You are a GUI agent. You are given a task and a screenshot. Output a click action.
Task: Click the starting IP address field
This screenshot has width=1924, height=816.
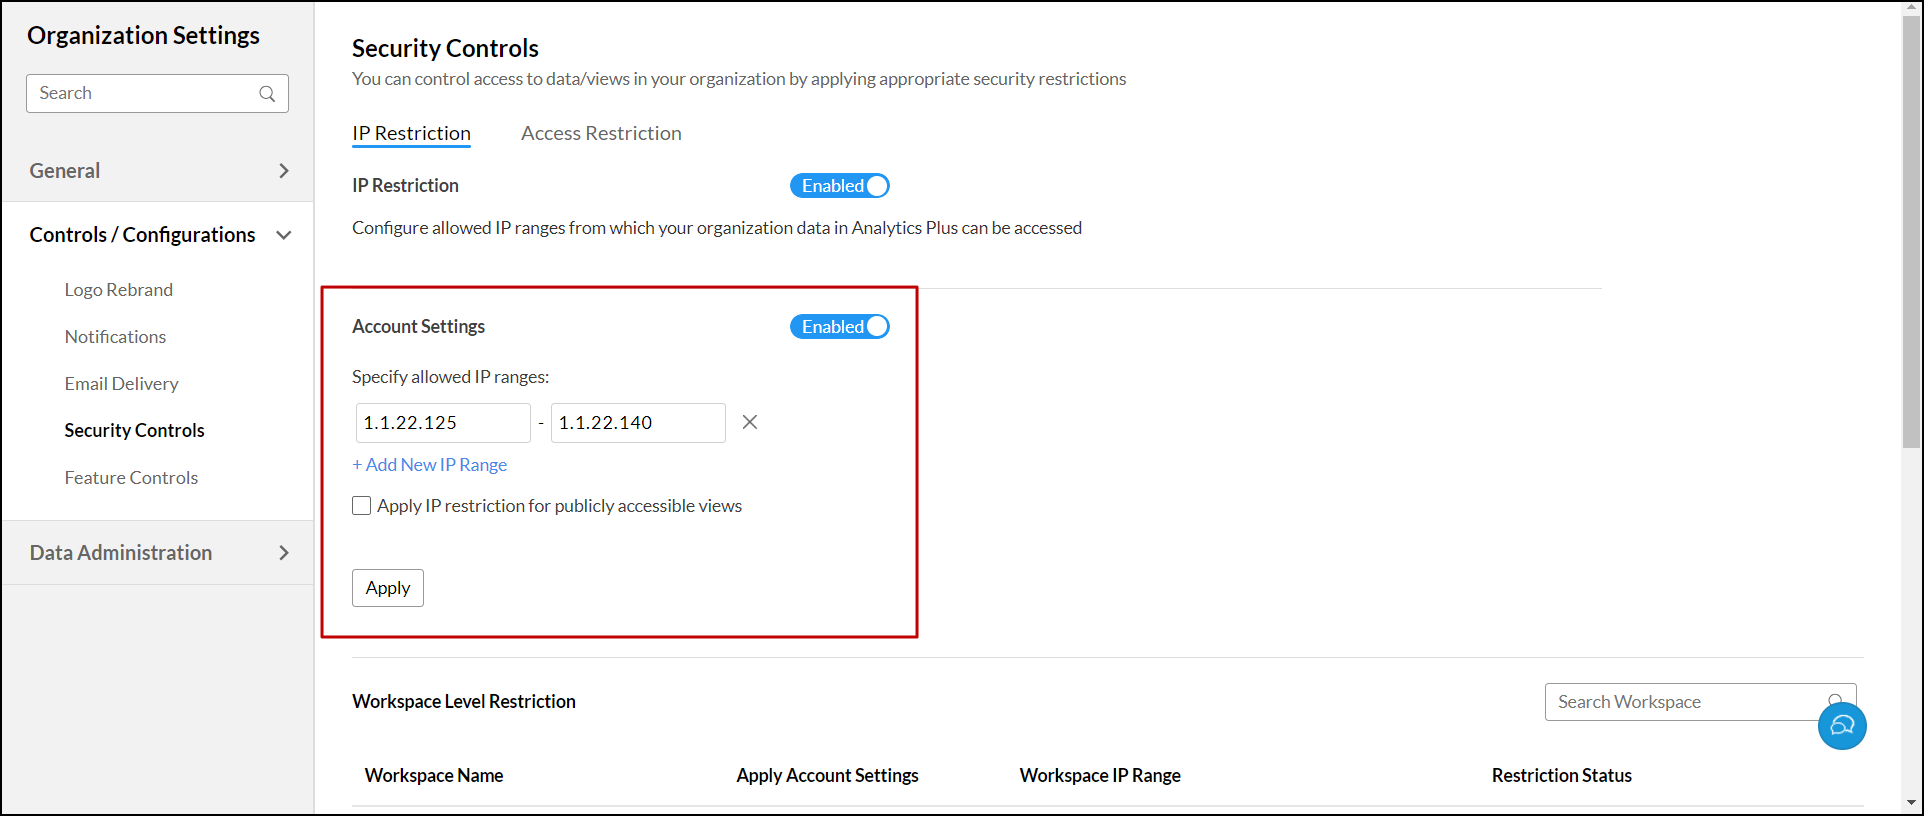442,423
